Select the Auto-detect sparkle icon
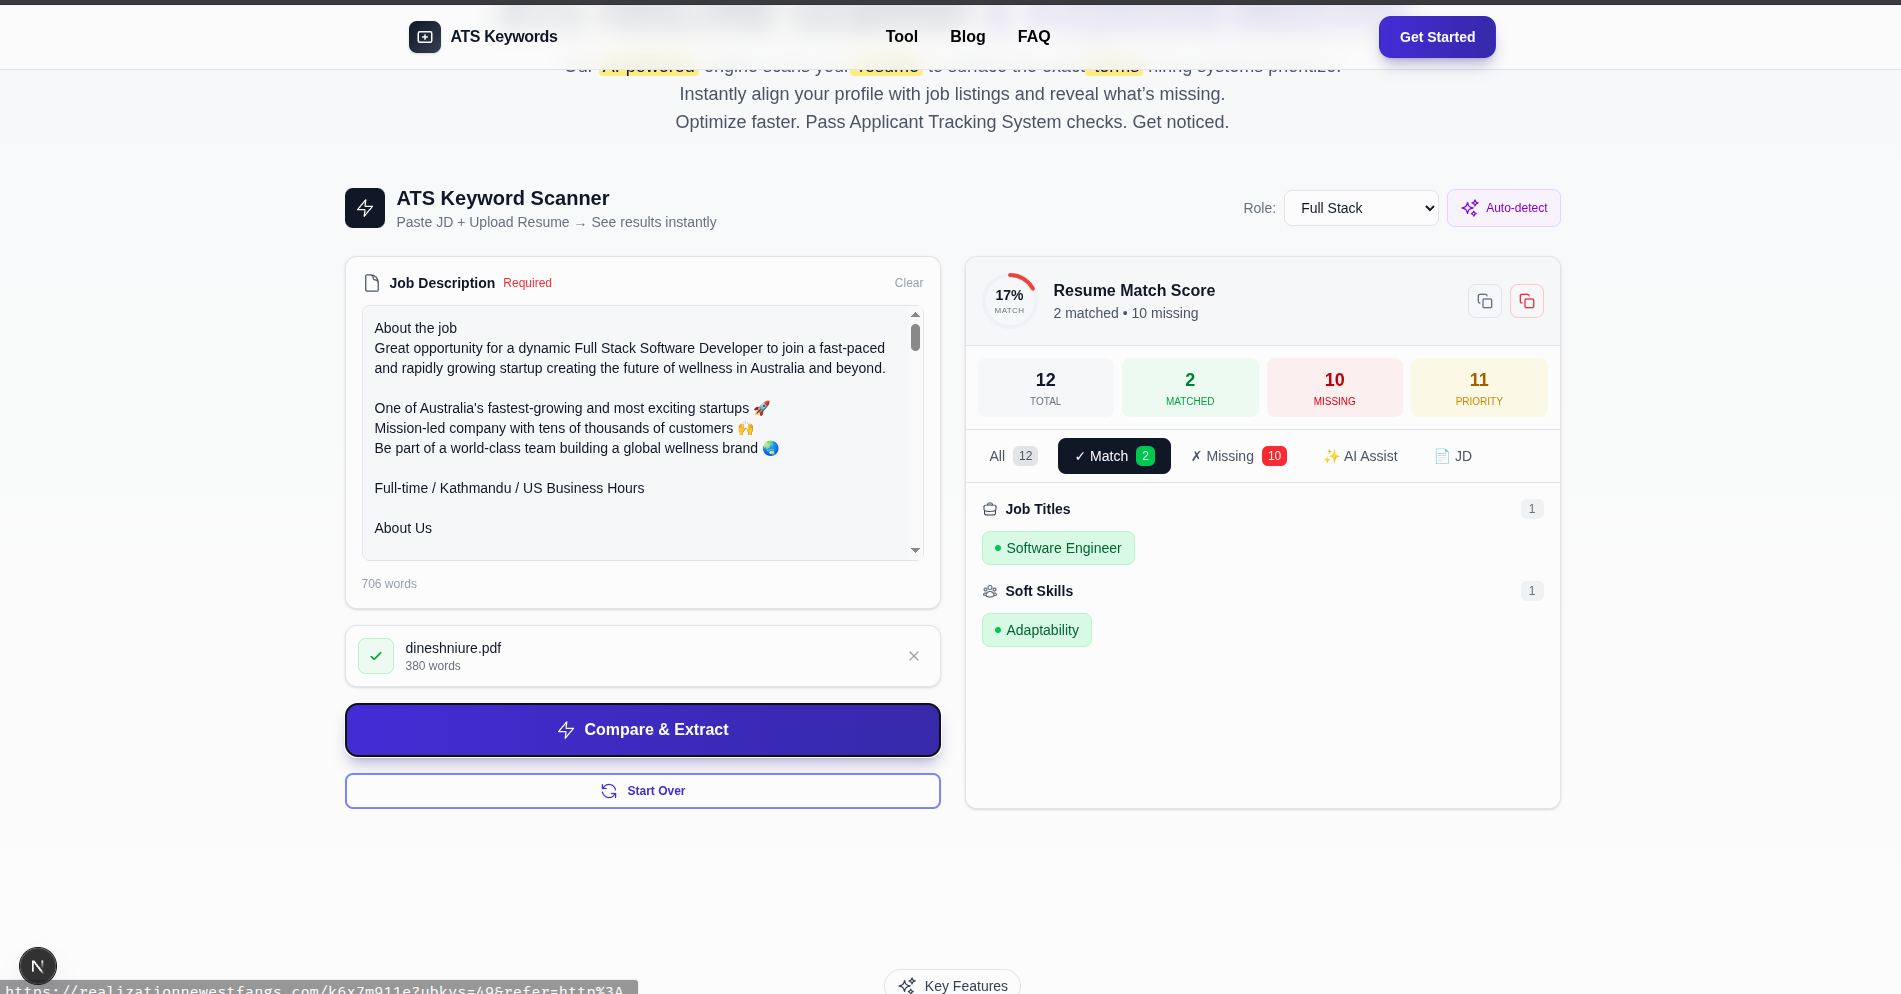1901x994 pixels. pos(1469,208)
